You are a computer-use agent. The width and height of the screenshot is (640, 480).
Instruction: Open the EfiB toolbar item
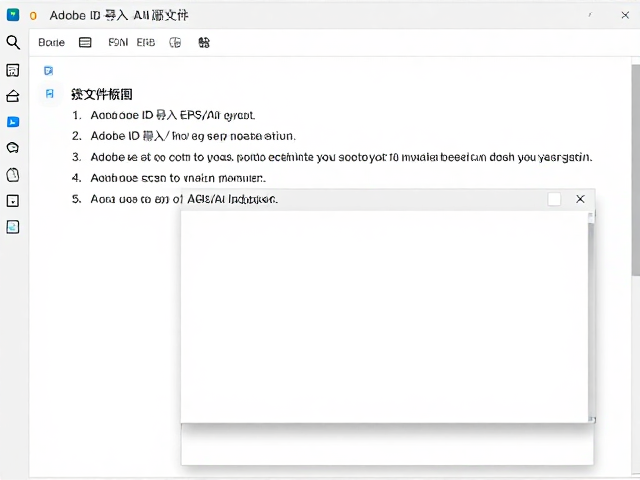146,42
